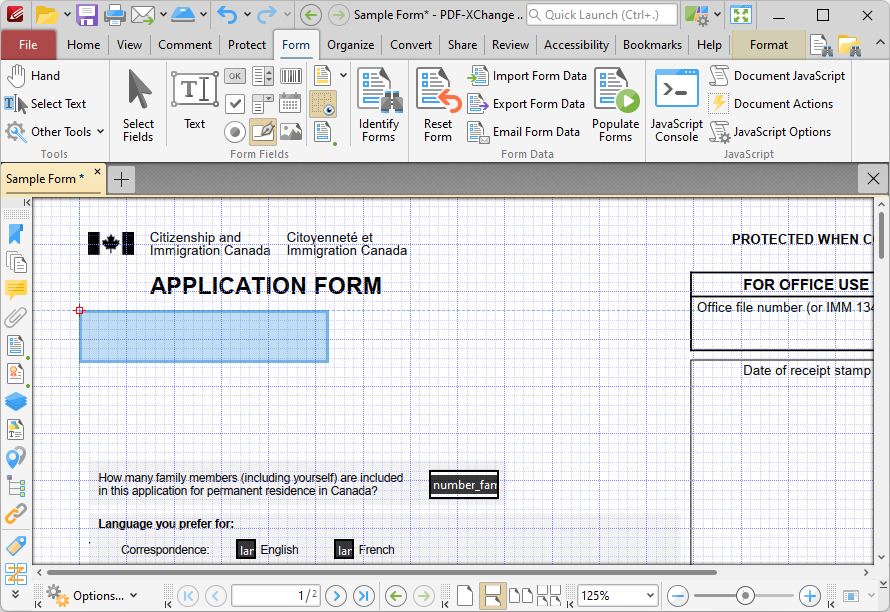Add a check box form field
Screen dimensions: 890x612
tap(234, 104)
